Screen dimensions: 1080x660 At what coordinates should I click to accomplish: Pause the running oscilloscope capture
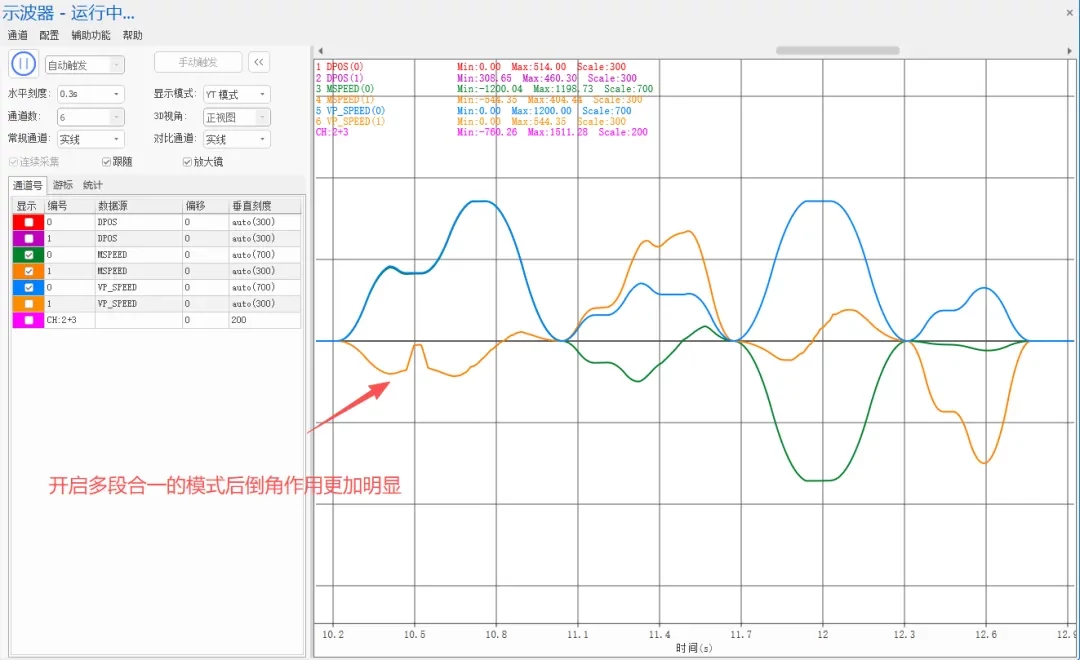pos(23,64)
